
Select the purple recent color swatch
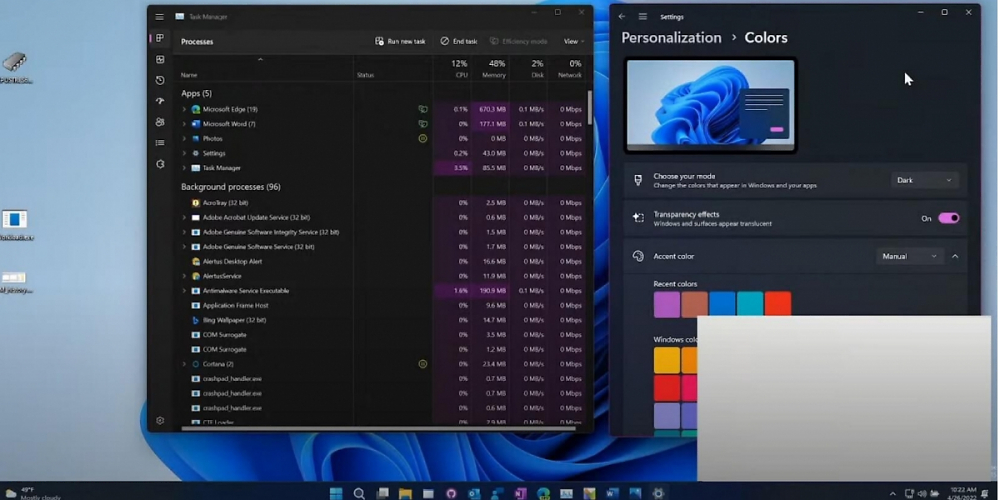(x=666, y=304)
